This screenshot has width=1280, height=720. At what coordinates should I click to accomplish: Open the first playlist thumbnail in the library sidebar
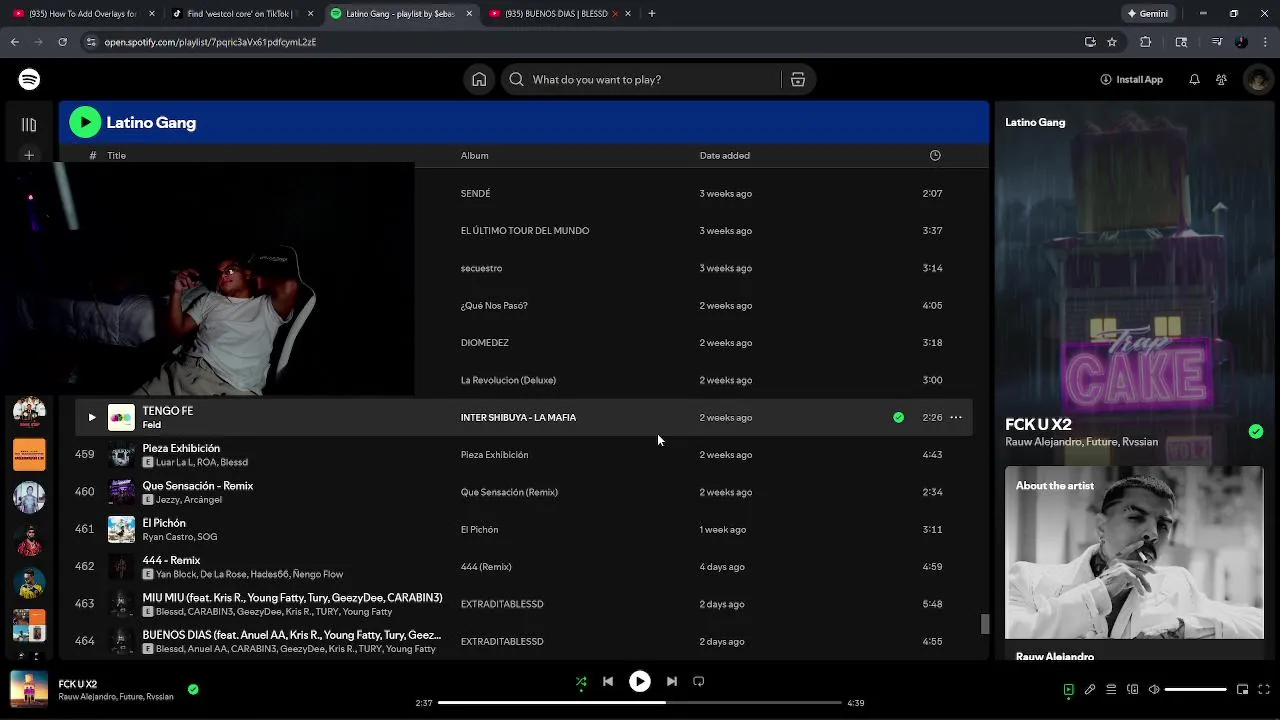click(29, 411)
